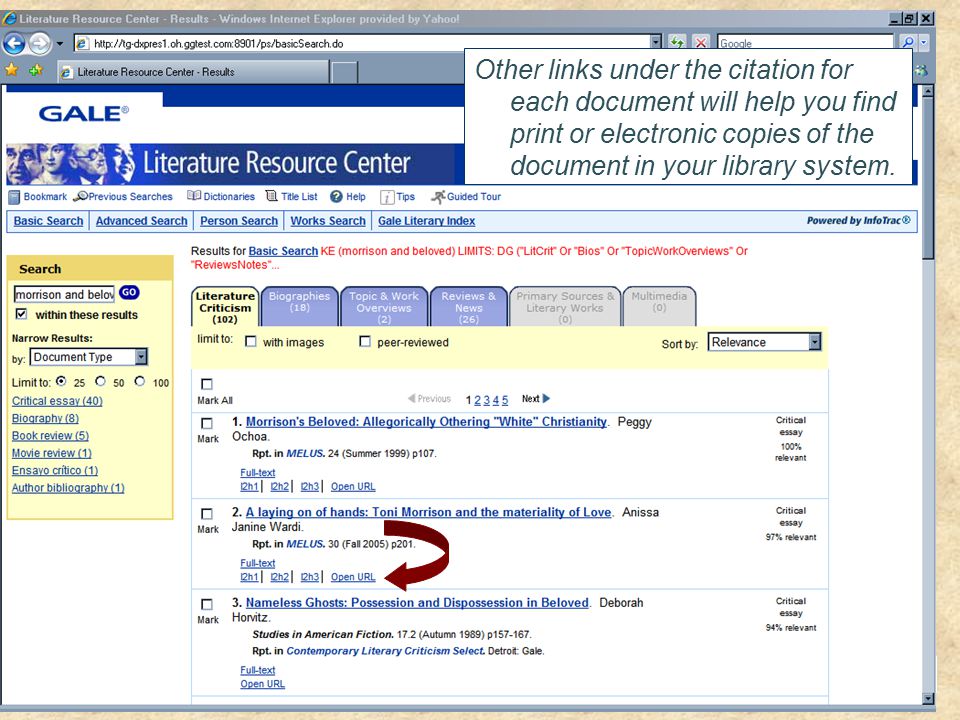Go to Person Search
The height and width of the screenshot is (720, 960).
[239, 221]
